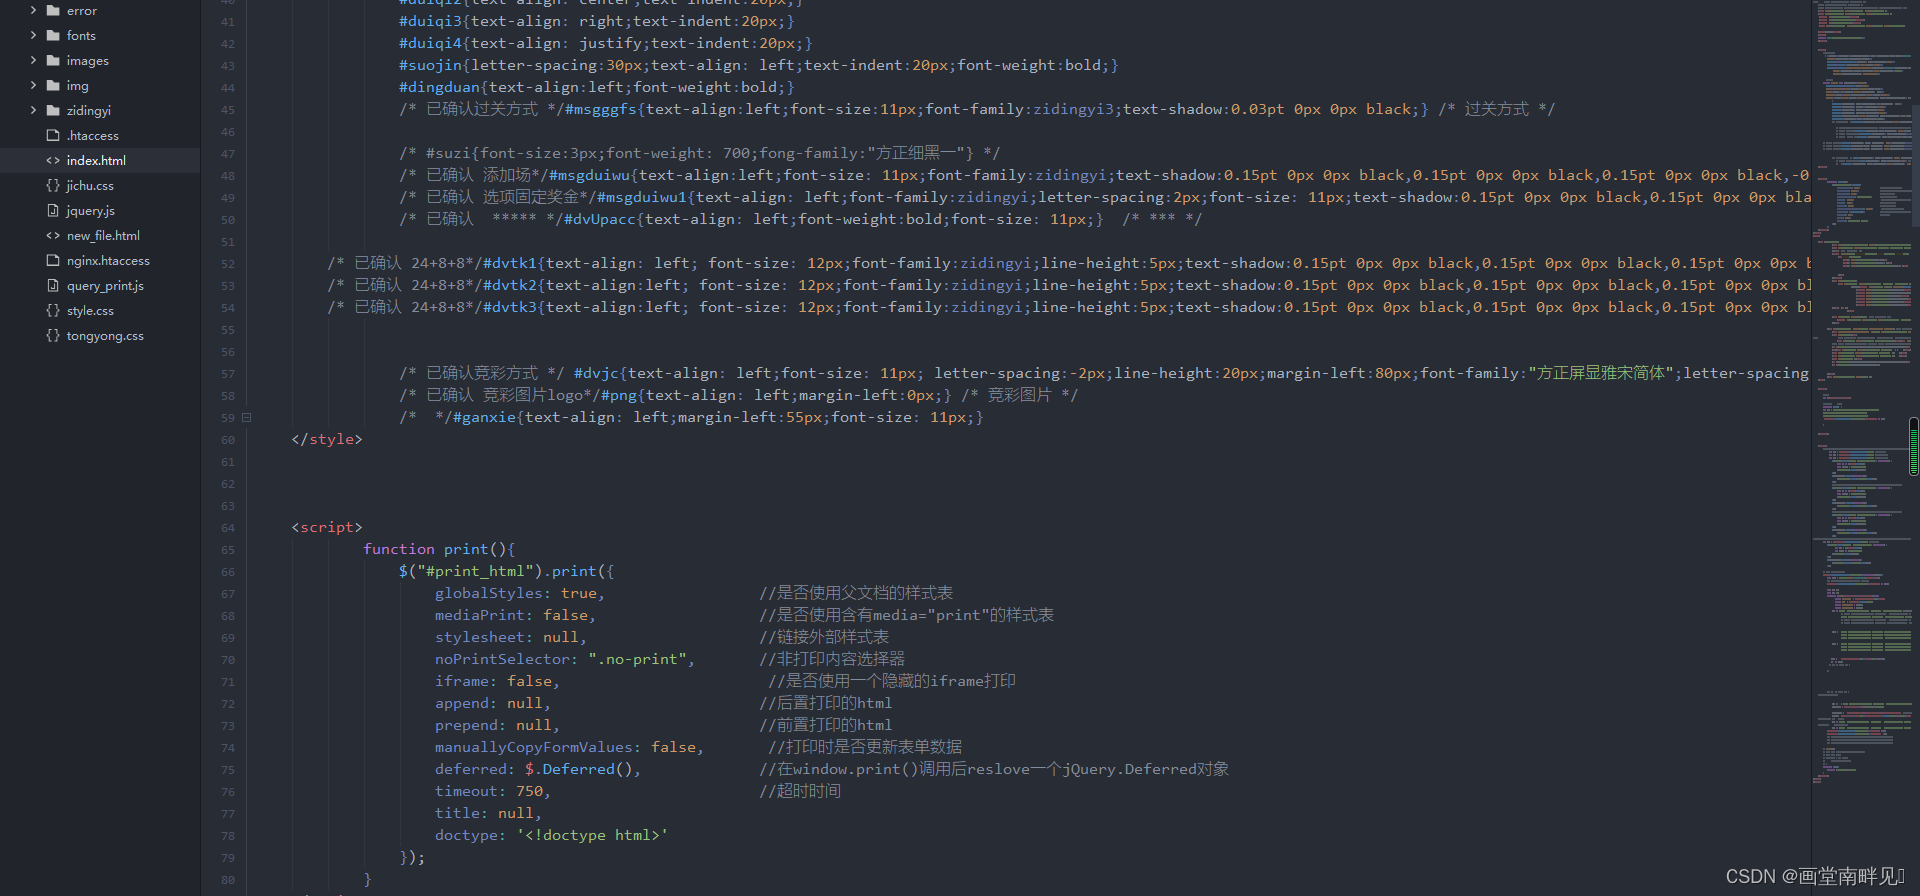1920x896 pixels.
Task: Click the new_file.html code icon
Action: [x=53, y=235]
